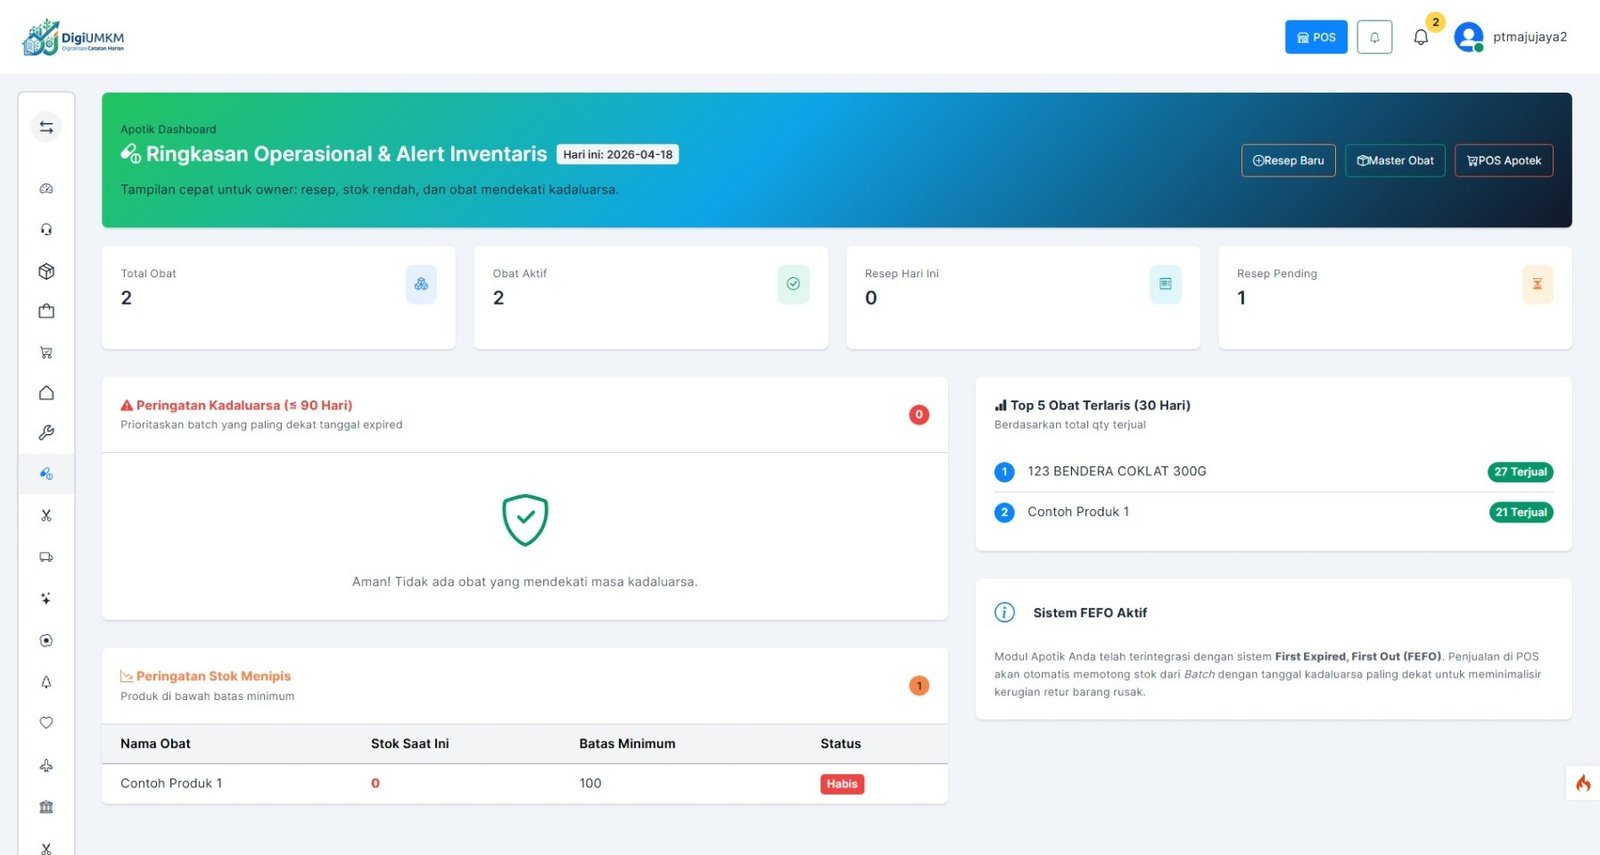
Task: Click the sparkle stars sidebar icon
Action: click(x=46, y=598)
